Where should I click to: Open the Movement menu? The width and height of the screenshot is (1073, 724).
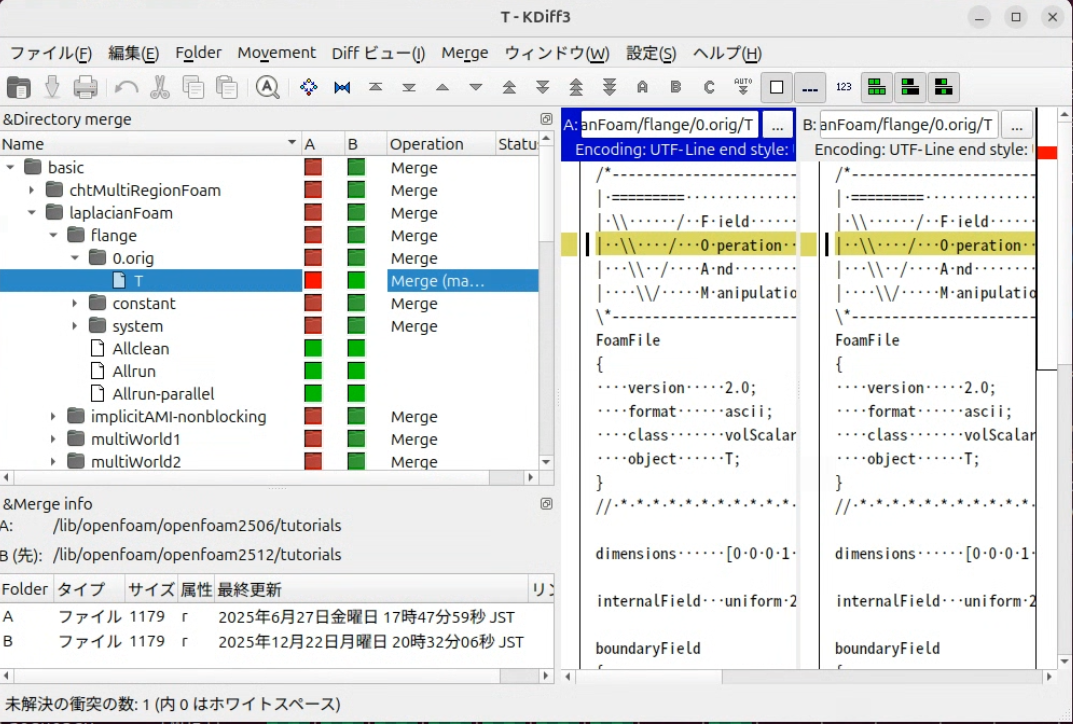(x=276, y=53)
